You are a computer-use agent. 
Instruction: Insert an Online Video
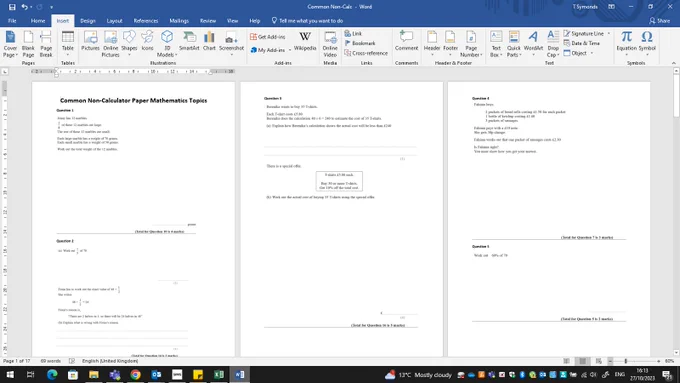pos(330,44)
